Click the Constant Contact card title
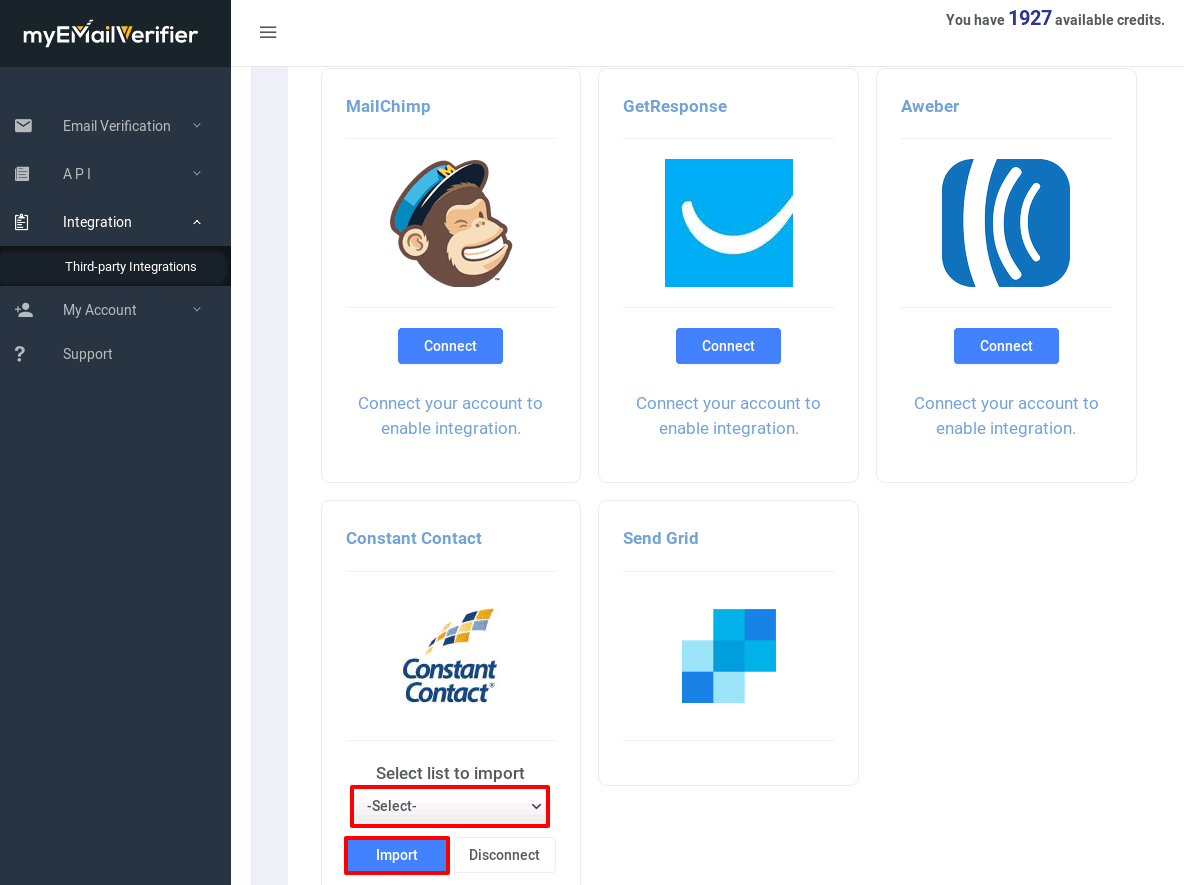Image resolution: width=1184 pixels, height=885 pixels. (x=414, y=538)
